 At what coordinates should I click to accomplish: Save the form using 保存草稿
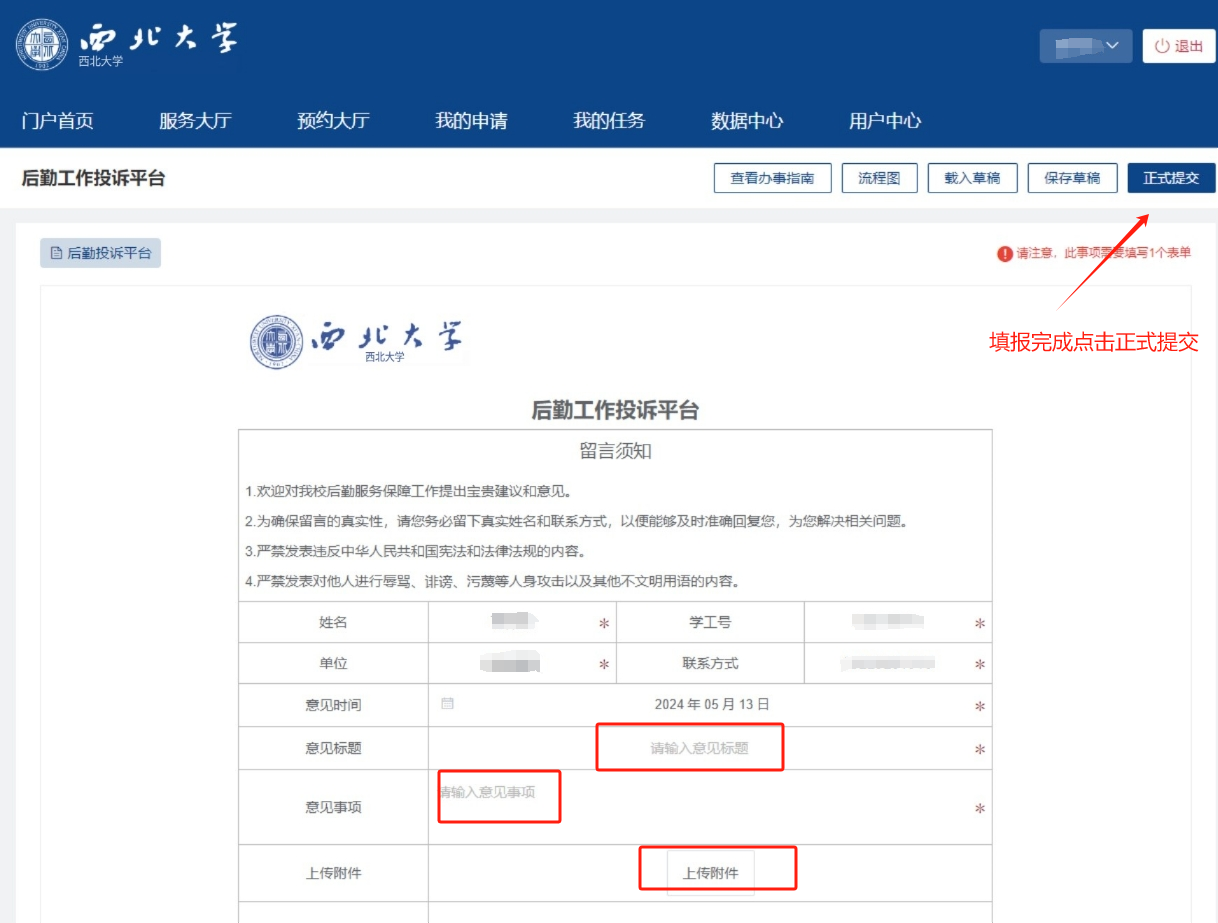[x=1072, y=178]
